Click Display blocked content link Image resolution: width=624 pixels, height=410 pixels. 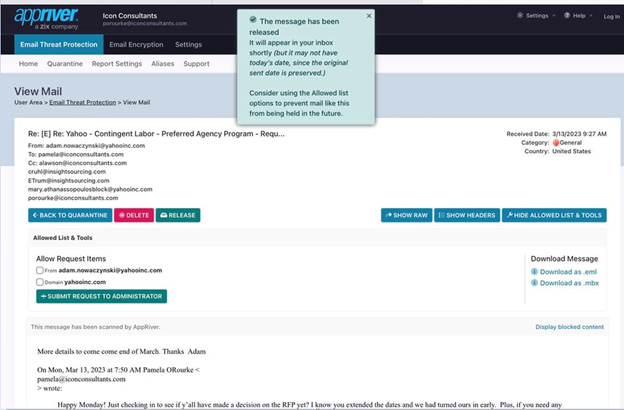[x=569, y=327]
